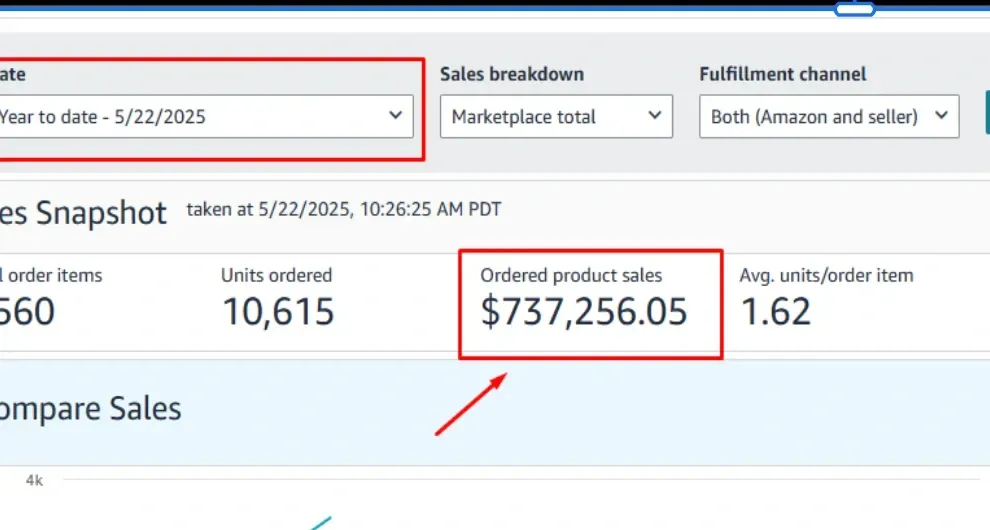Click the chevron arrow in the date dropdown

pyautogui.click(x=396, y=116)
